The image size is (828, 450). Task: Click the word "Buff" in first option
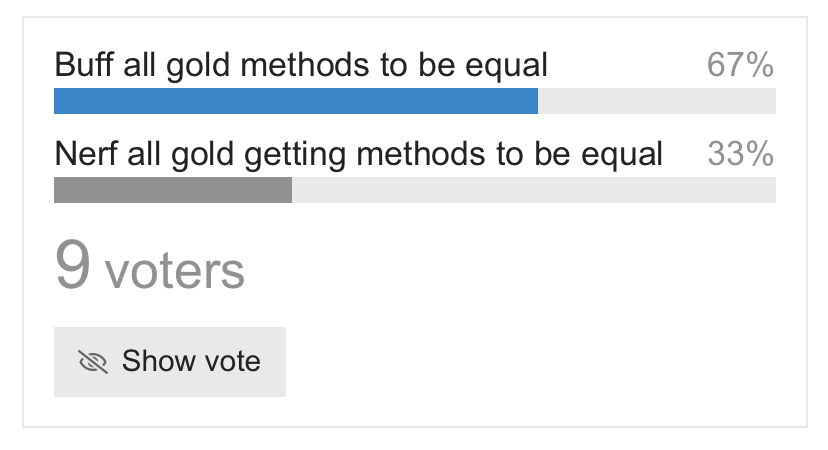pos(84,64)
